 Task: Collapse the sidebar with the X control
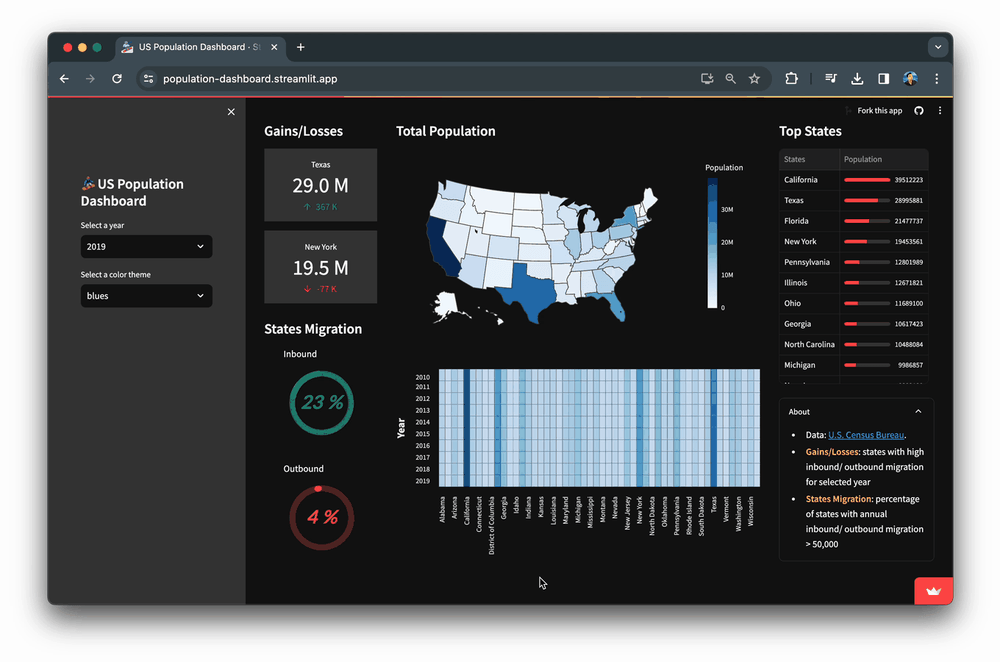pyautogui.click(x=231, y=111)
